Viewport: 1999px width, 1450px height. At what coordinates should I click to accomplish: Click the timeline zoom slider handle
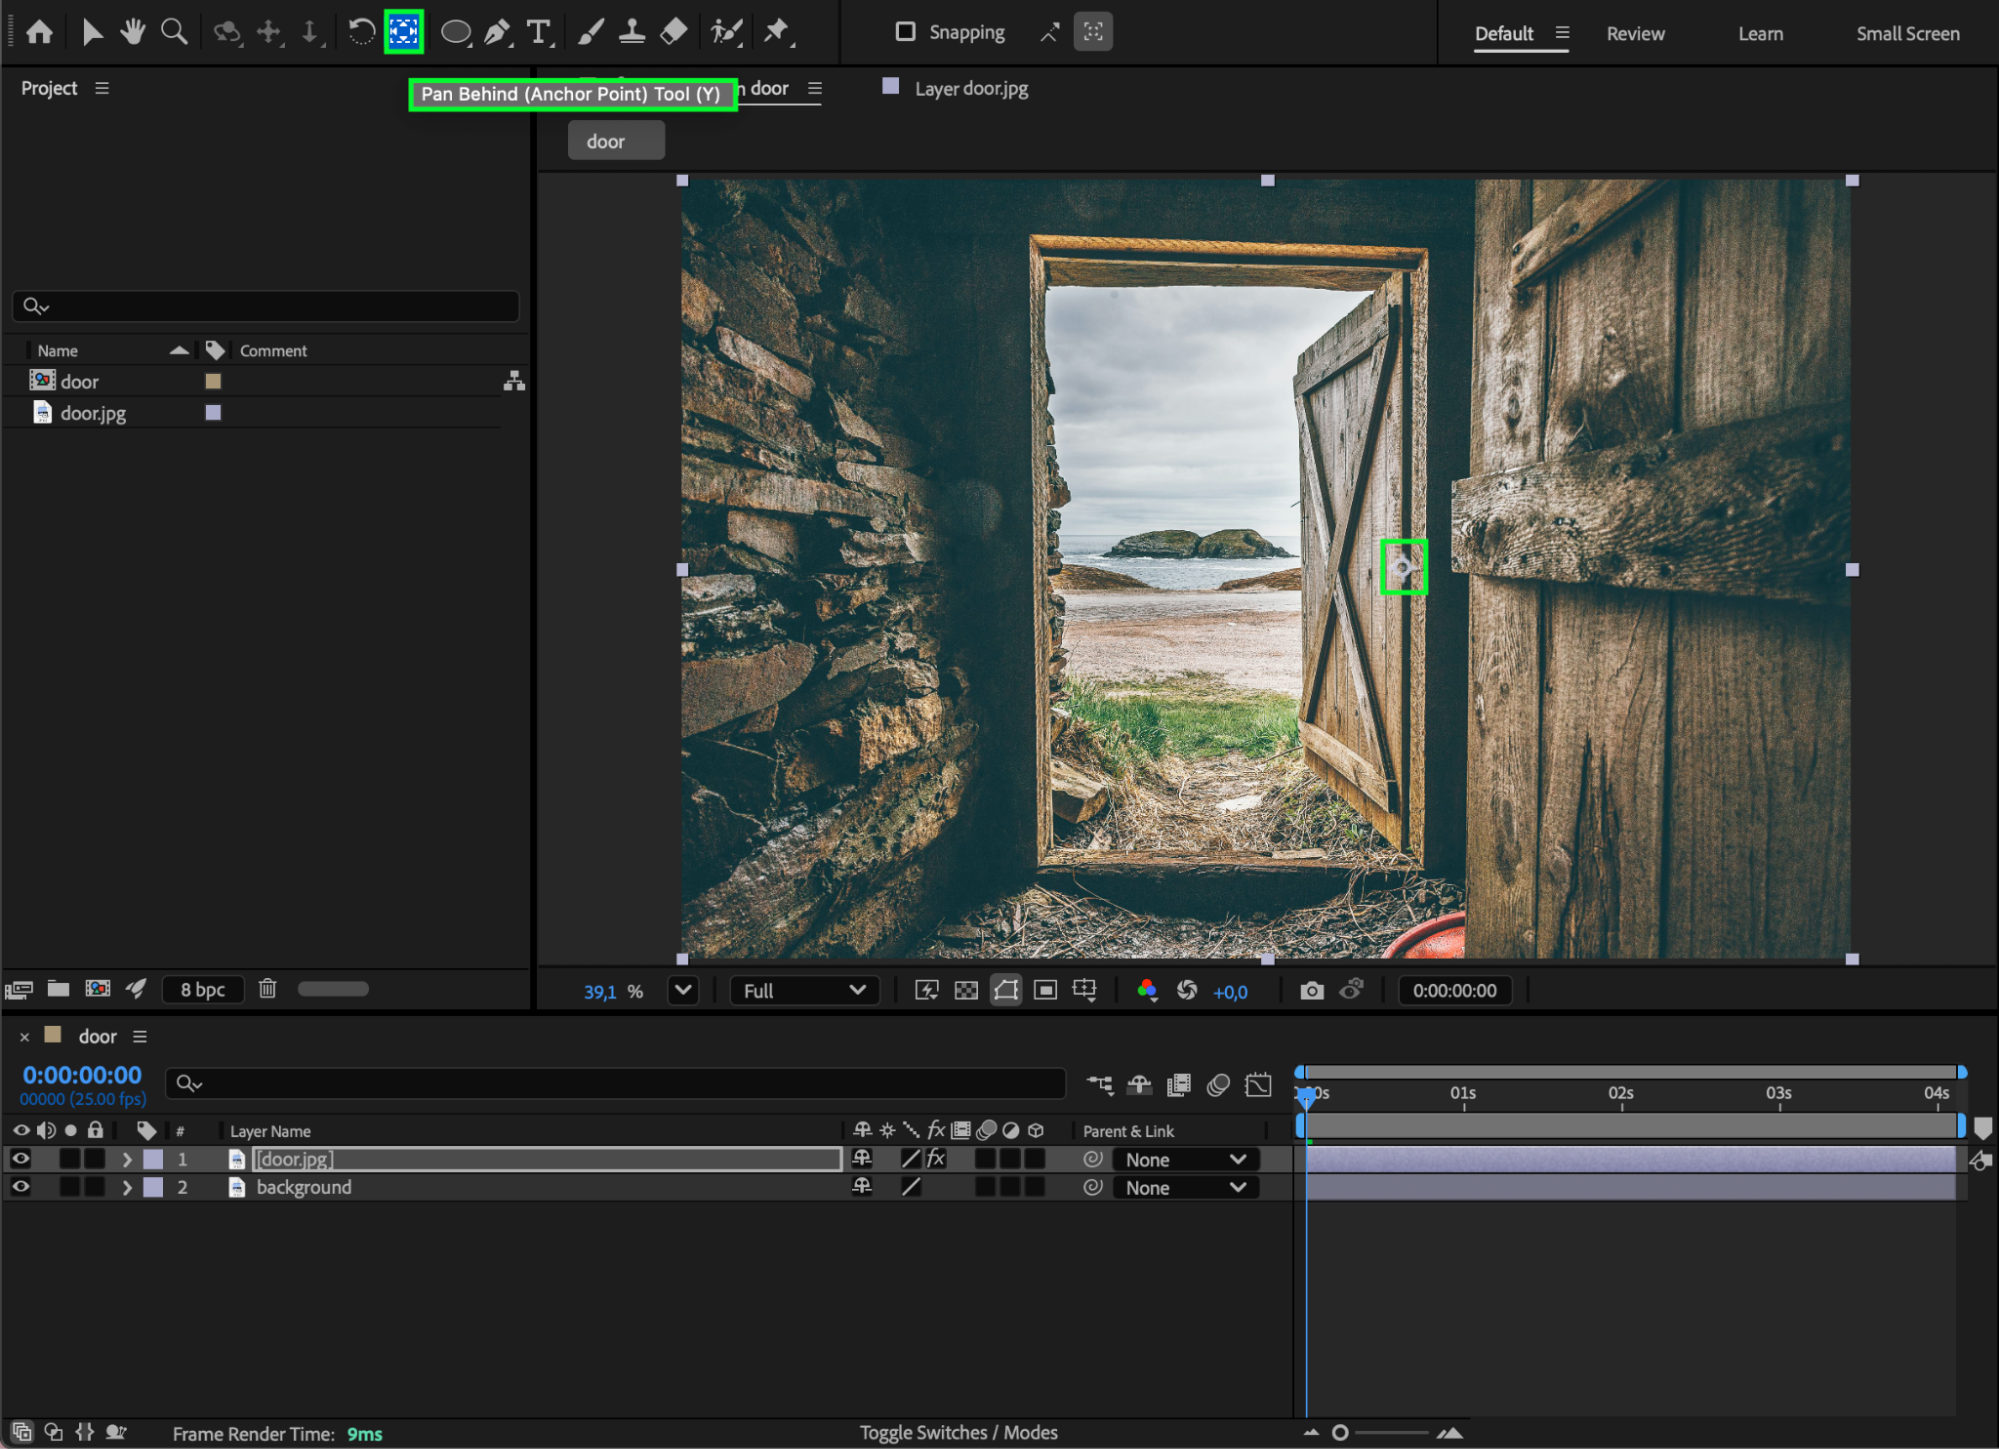1340,1433
